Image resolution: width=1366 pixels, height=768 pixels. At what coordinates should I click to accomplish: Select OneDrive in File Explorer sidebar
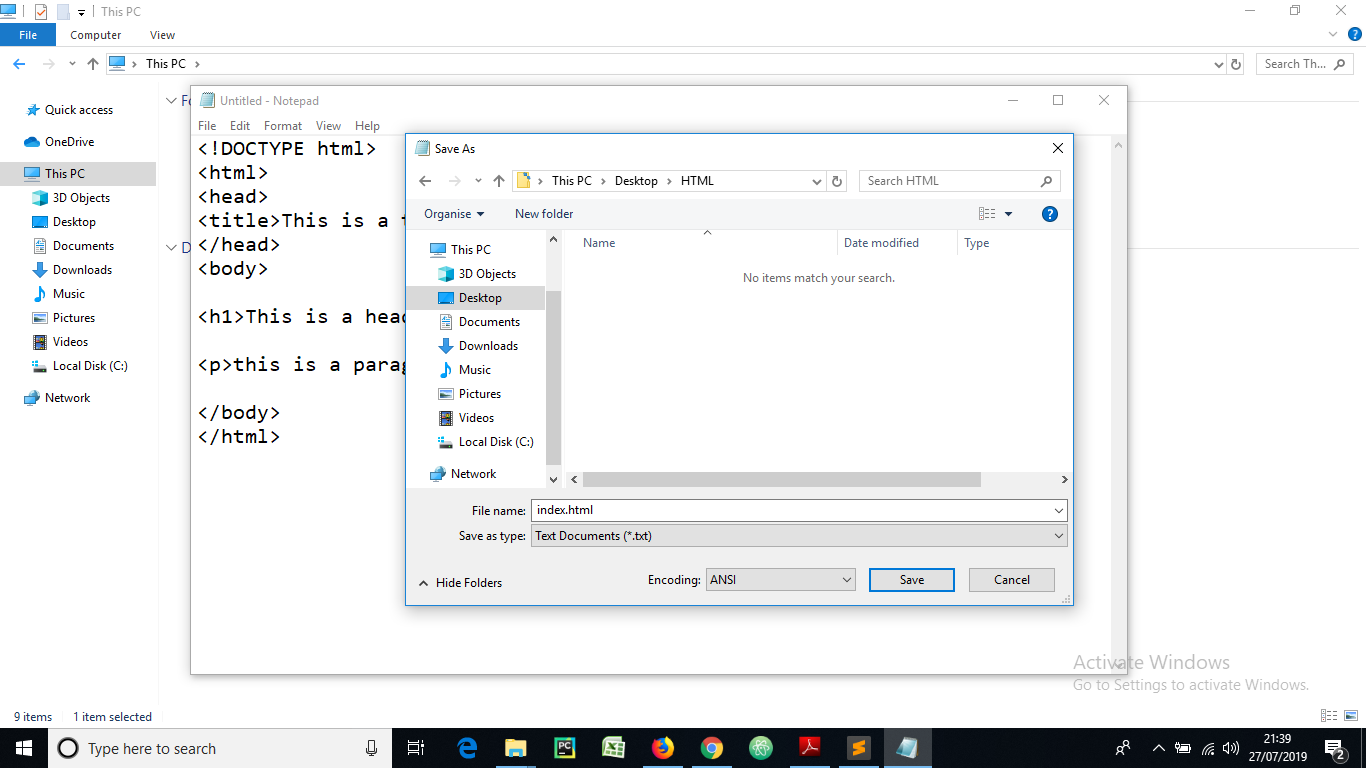click(59, 142)
